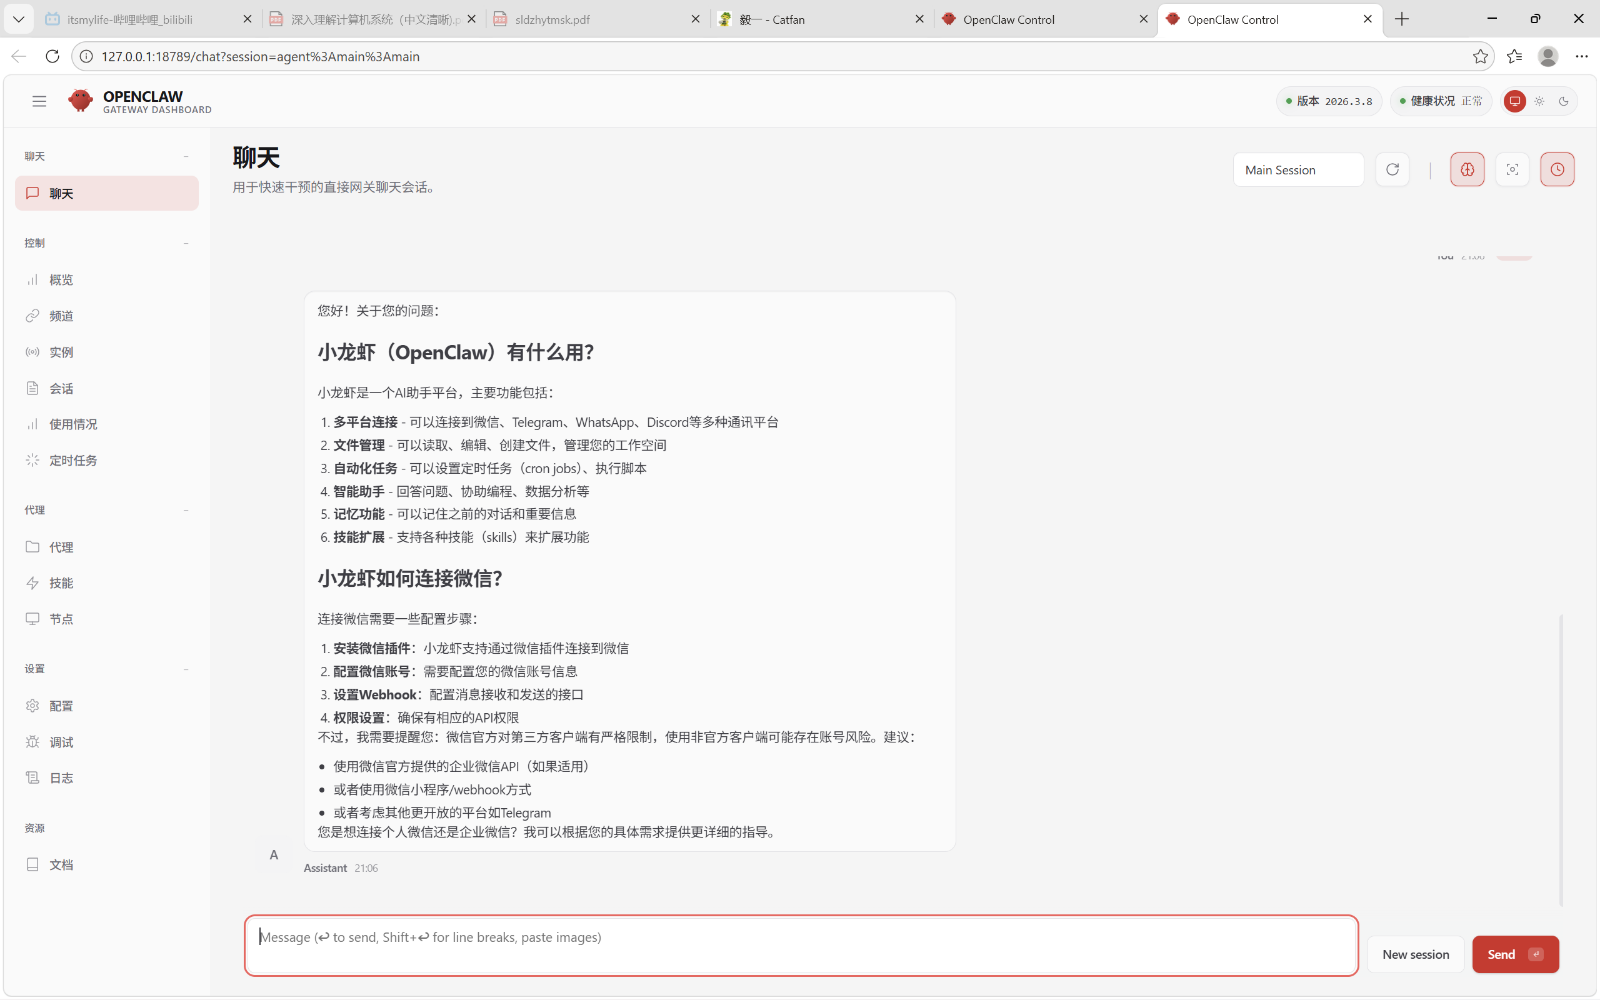The width and height of the screenshot is (1600, 1000).
Task: Open the 日志 logs page
Action: point(107,778)
